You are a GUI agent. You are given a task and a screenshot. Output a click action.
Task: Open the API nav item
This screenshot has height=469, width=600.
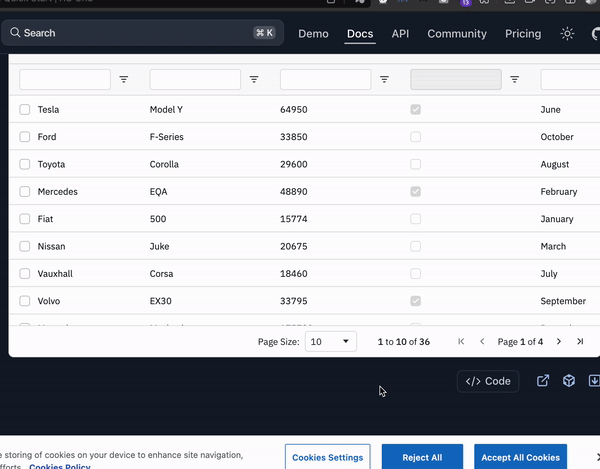tap(400, 34)
